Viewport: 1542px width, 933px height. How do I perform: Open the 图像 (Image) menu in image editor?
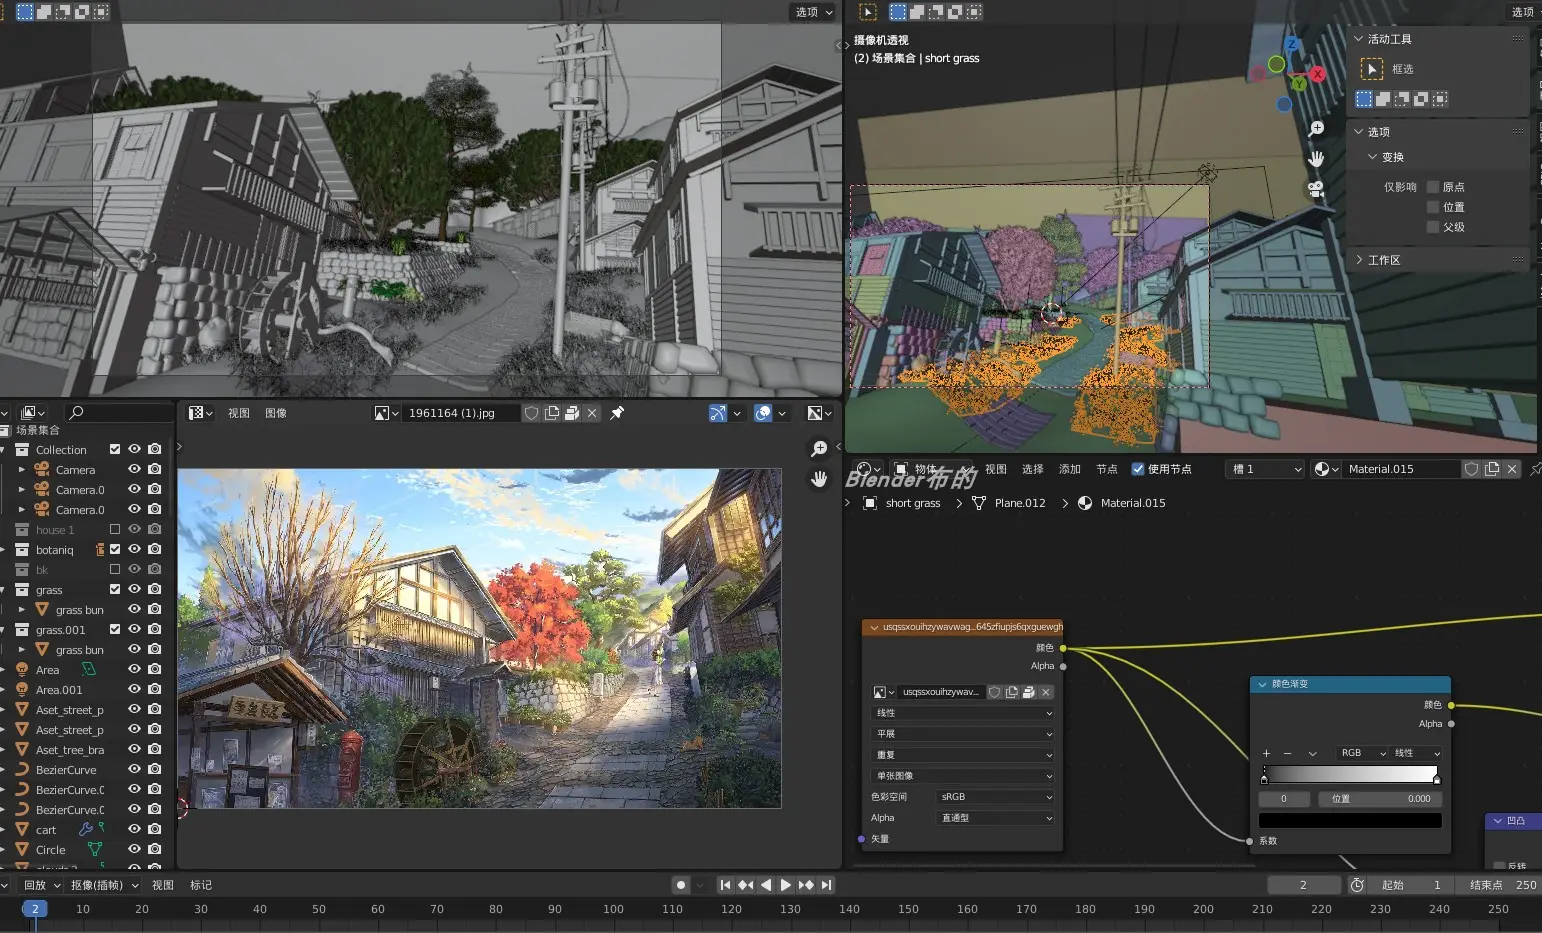pyautogui.click(x=276, y=413)
